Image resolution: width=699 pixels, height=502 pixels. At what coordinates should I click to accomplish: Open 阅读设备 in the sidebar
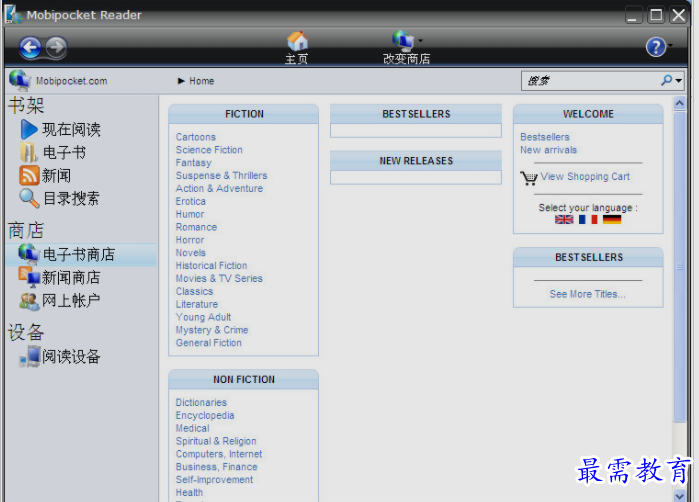click(x=71, y=357)
